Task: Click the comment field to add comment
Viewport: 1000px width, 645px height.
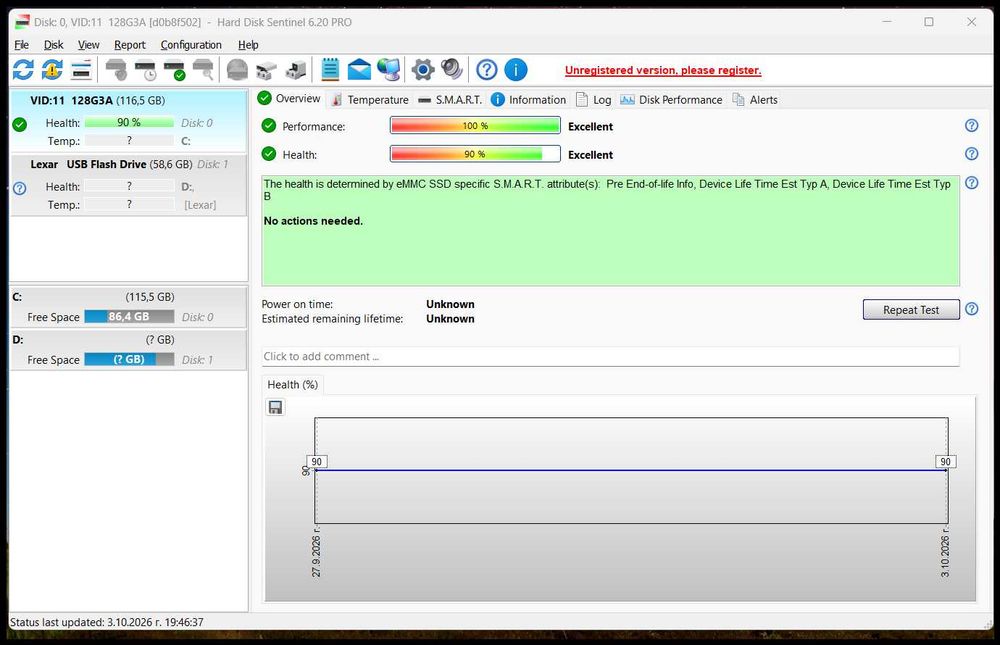Action: [x=610, y=357]
